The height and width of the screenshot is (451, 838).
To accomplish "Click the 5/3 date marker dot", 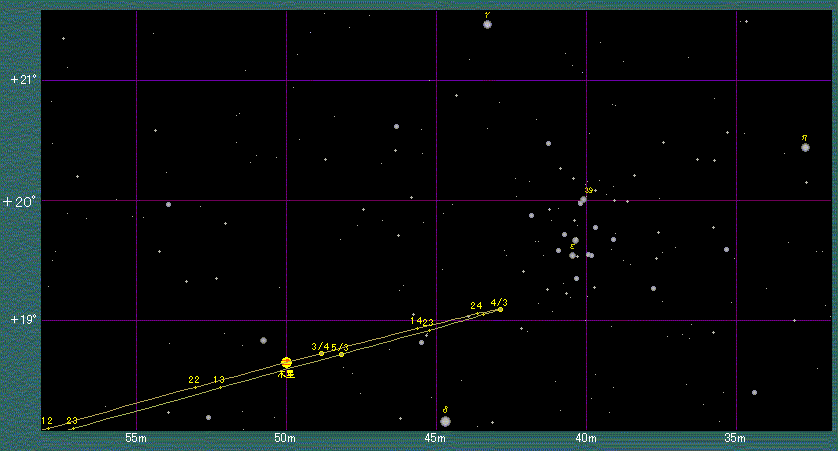I will (342, 354).
